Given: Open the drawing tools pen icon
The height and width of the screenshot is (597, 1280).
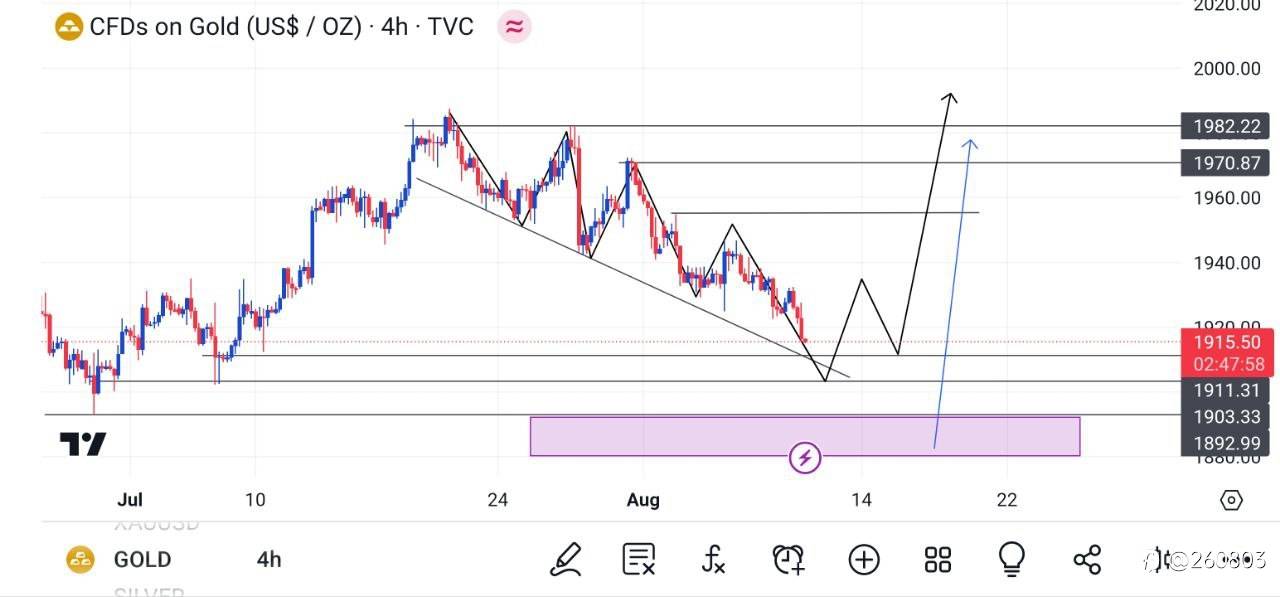Looking at the screenshot, I should (566, 559).
